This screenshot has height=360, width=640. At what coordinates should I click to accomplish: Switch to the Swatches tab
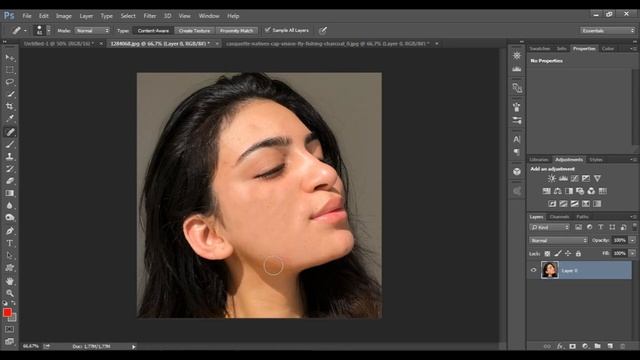[x=540, y=49]
